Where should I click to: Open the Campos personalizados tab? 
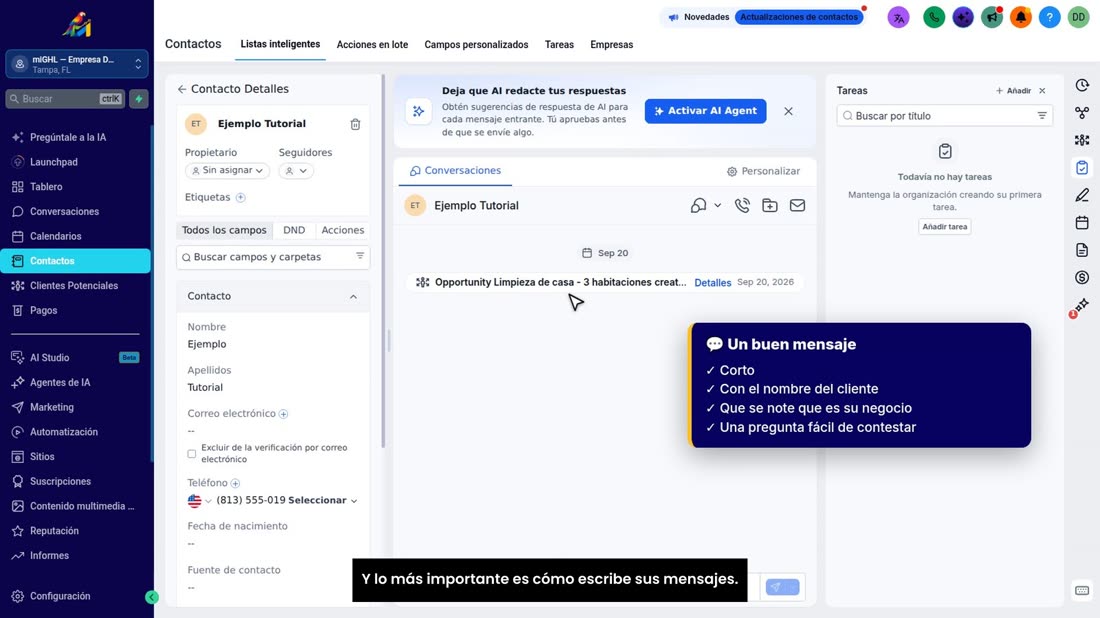[x=476, y=45]
